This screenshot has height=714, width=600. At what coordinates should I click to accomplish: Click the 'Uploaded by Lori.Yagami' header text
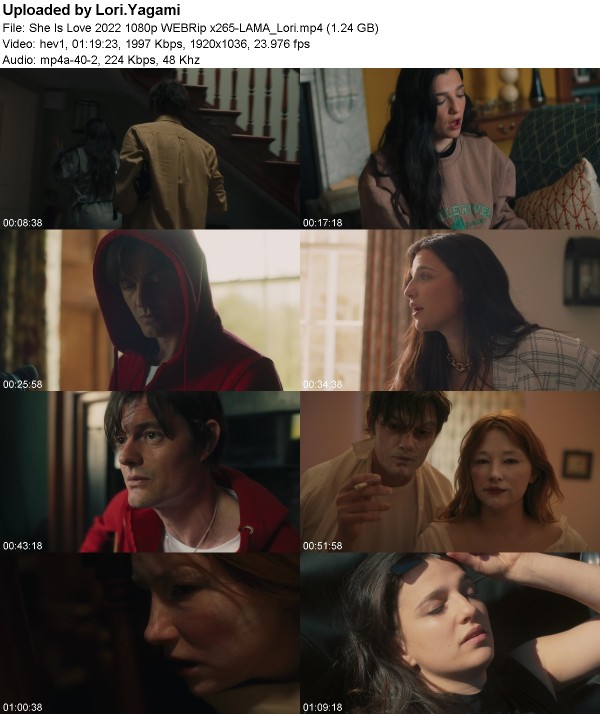(x=92, y=10)
